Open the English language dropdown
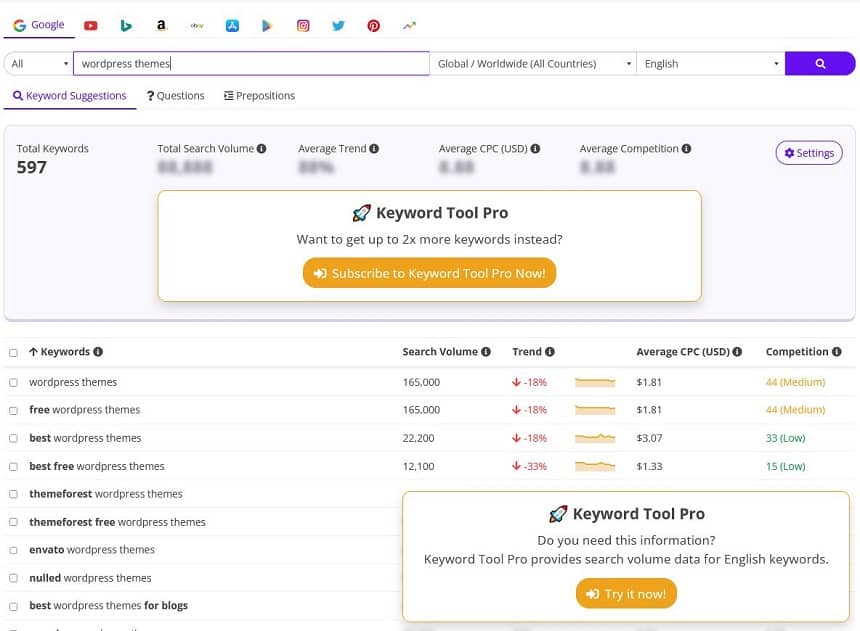This screenshot has height=631, width=860. (x=711, y=64)
